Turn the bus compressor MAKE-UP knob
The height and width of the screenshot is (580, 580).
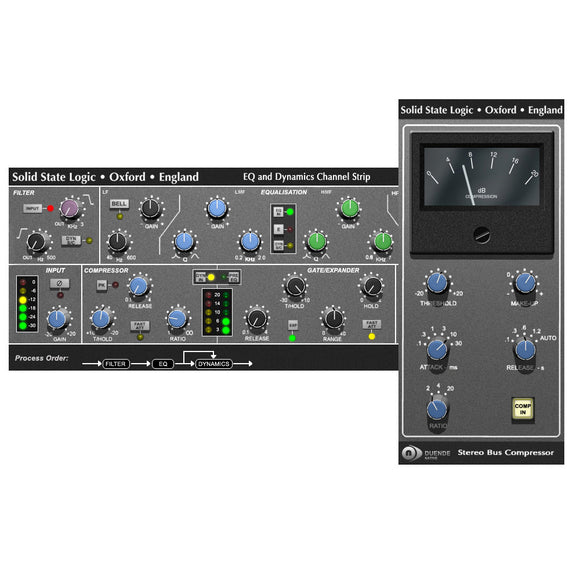525,283
